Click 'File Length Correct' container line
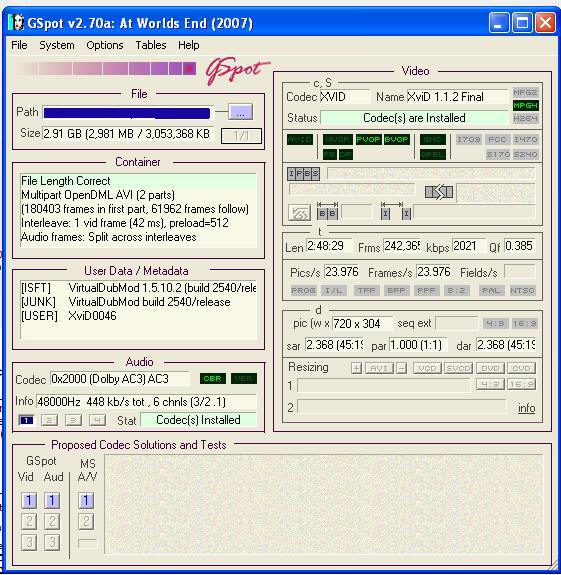Screen dimensions: 561x575 coord(139,181)
